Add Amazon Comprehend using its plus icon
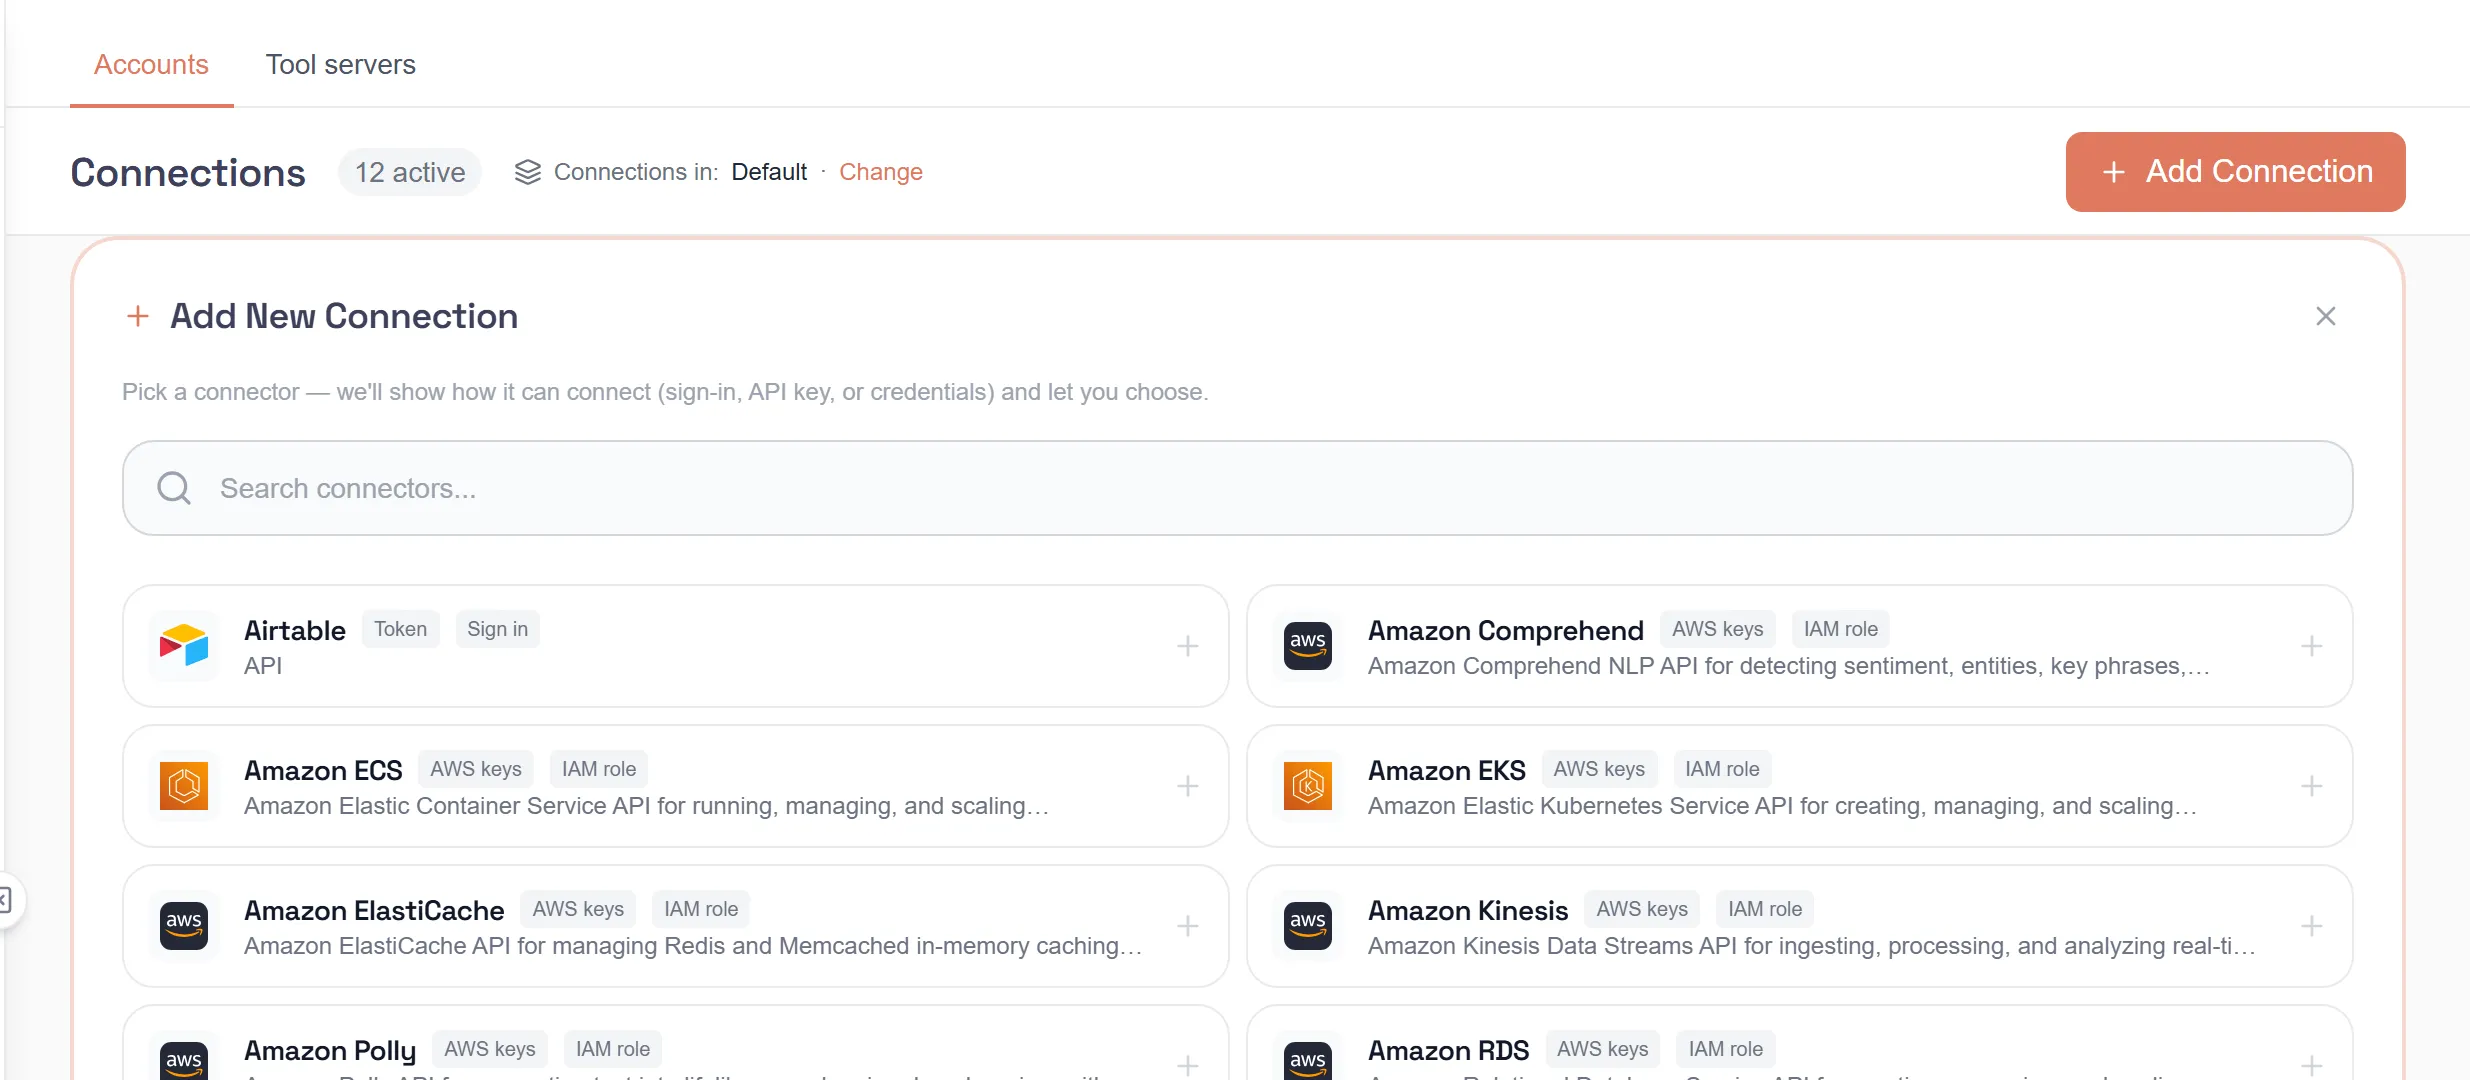This screenshot has height=1080, width=2470. coord(2311,646)
